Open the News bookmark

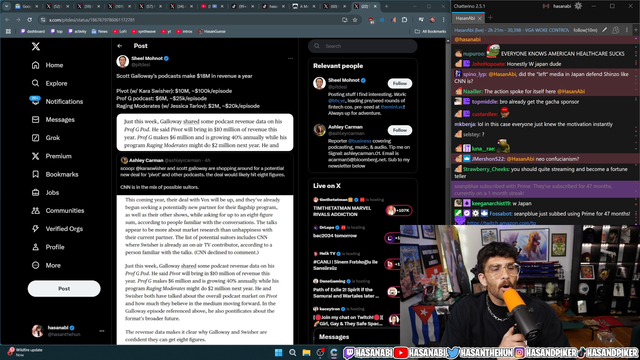click(x=100, y=31)
